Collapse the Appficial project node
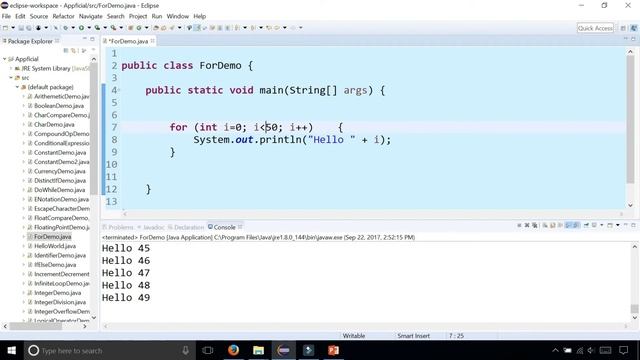 click(x=4, y=59)
